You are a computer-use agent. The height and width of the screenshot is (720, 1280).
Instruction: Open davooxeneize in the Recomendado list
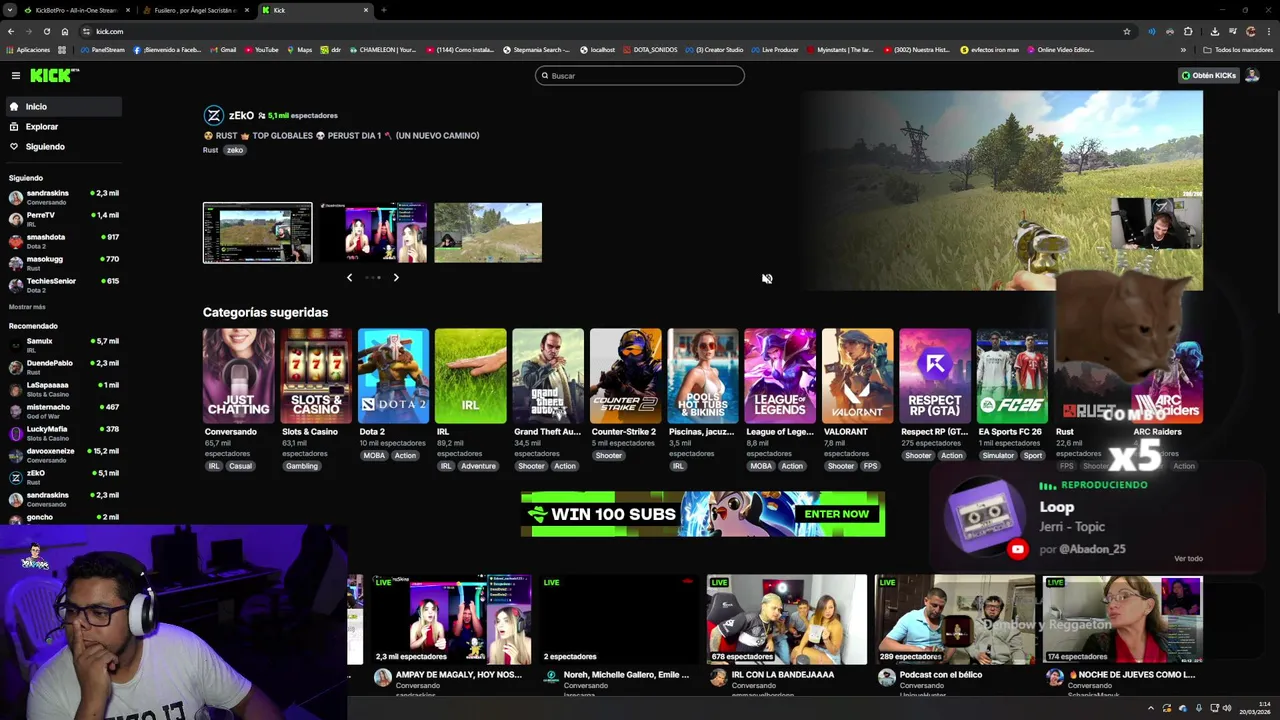pyautogui.click(x=62, y=455)
